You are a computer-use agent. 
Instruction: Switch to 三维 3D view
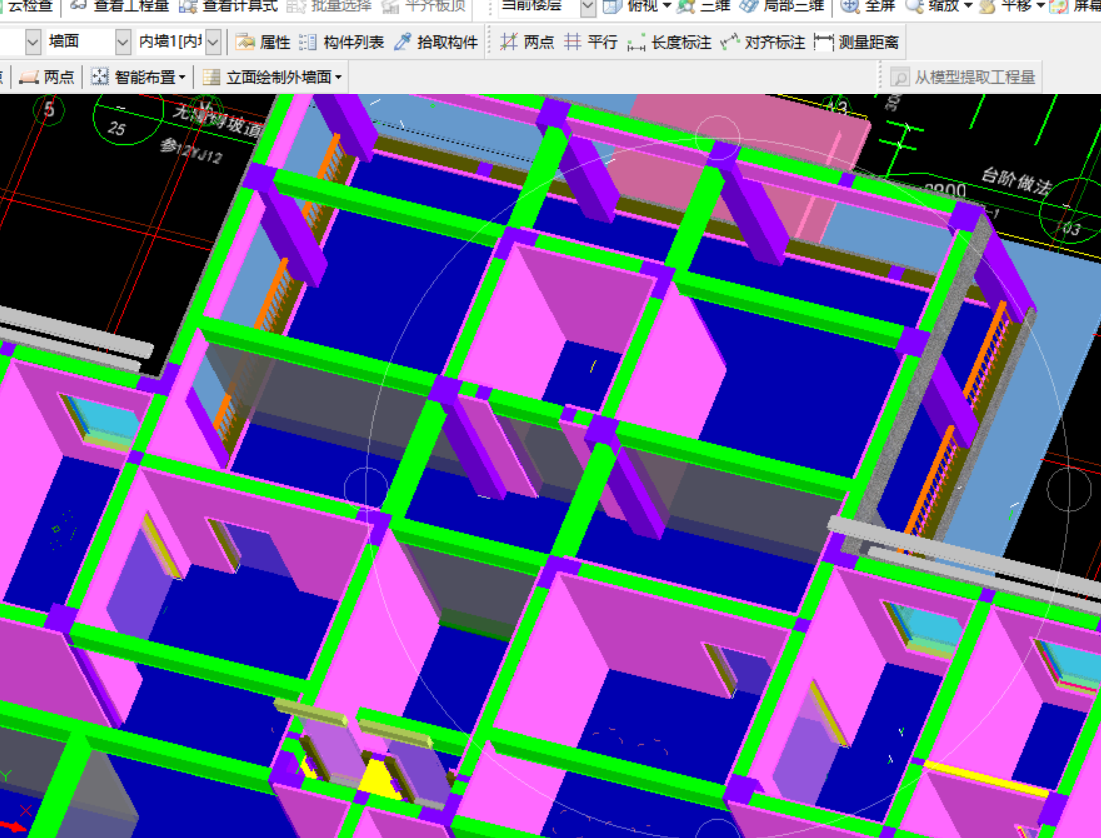tap(704, 6)
